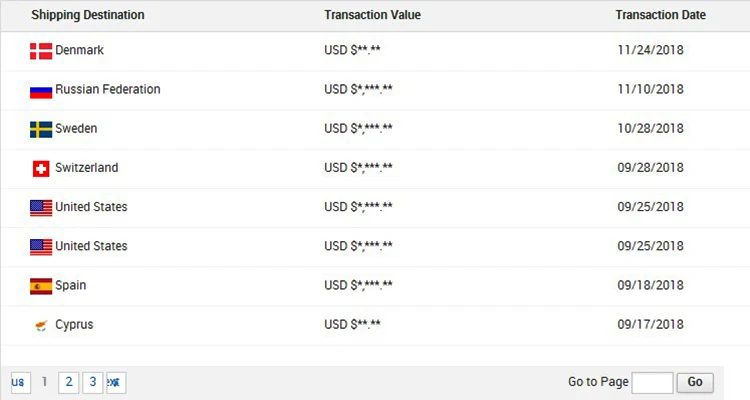
Task: Focus the Go to Page input box
Action: pyautogui.click(x=652, y=382)
